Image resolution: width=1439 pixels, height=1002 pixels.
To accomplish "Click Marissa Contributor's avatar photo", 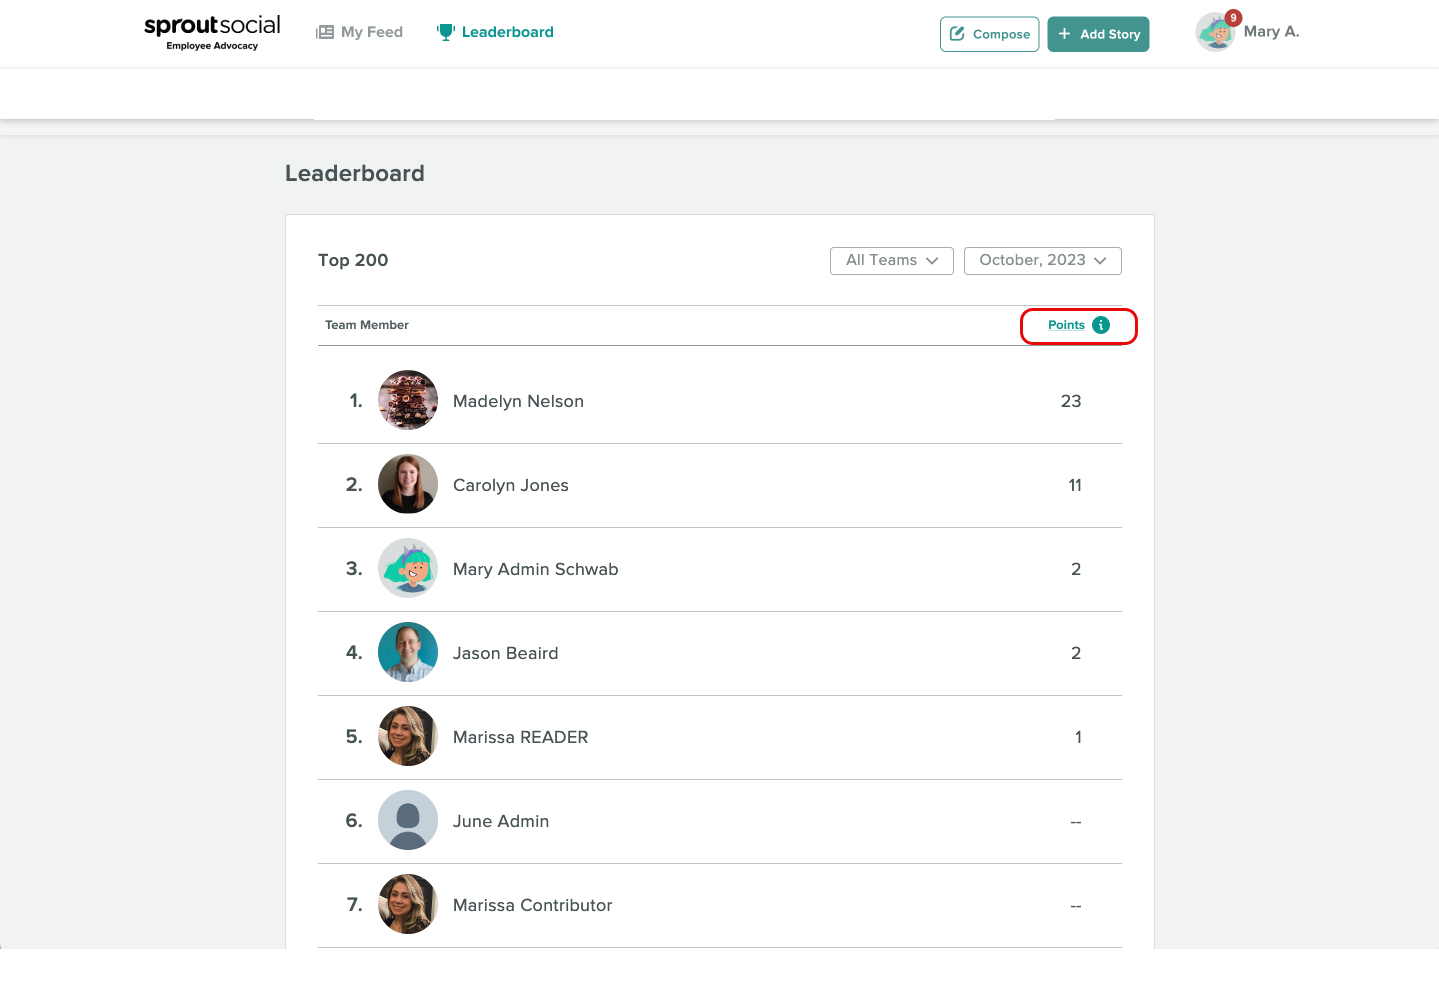I will (408, 904).
